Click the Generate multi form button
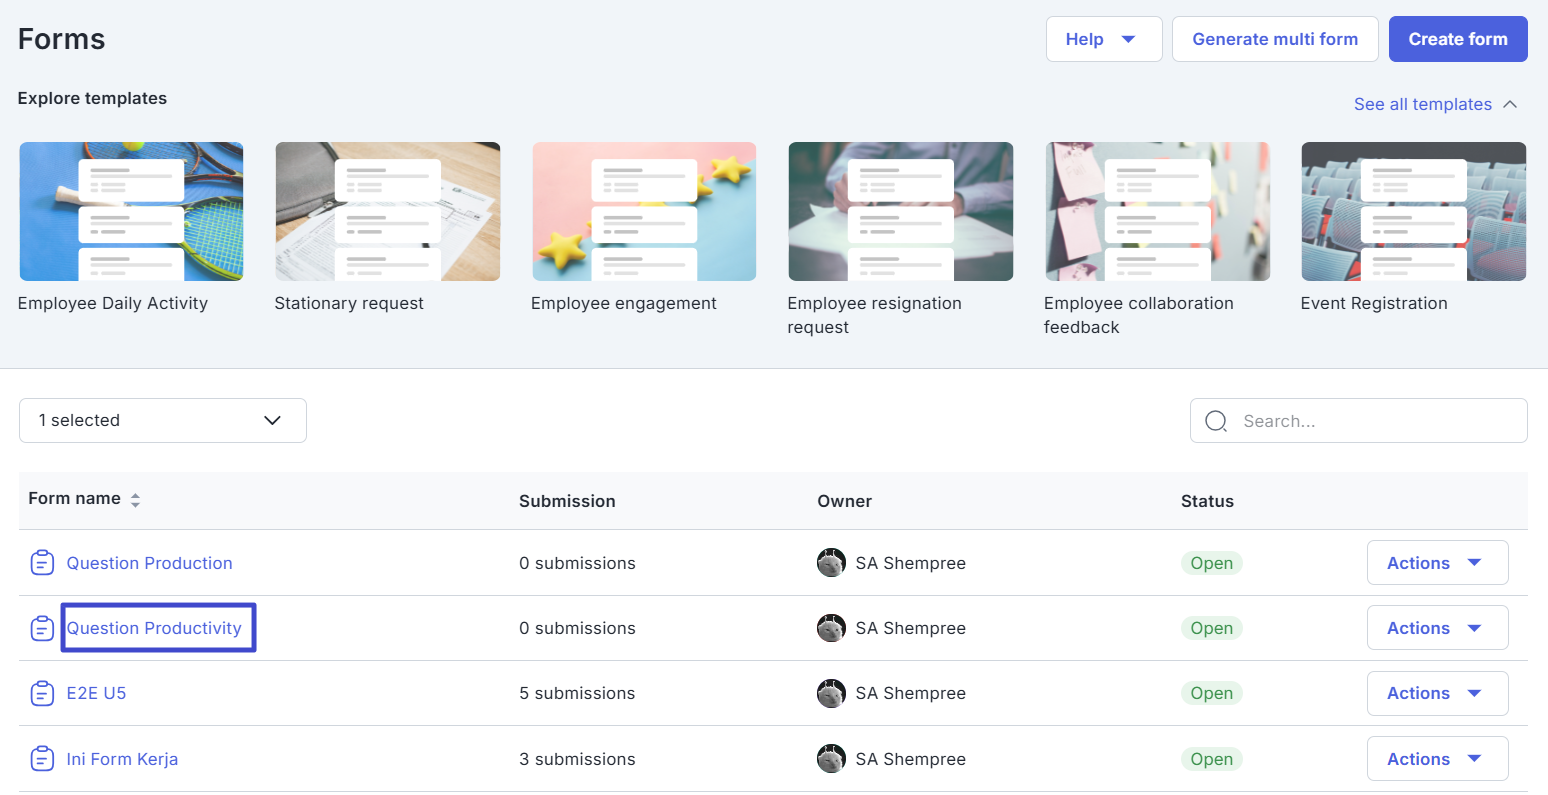The width and height of the screenshot is (1548, 795). pos(1275,39)
